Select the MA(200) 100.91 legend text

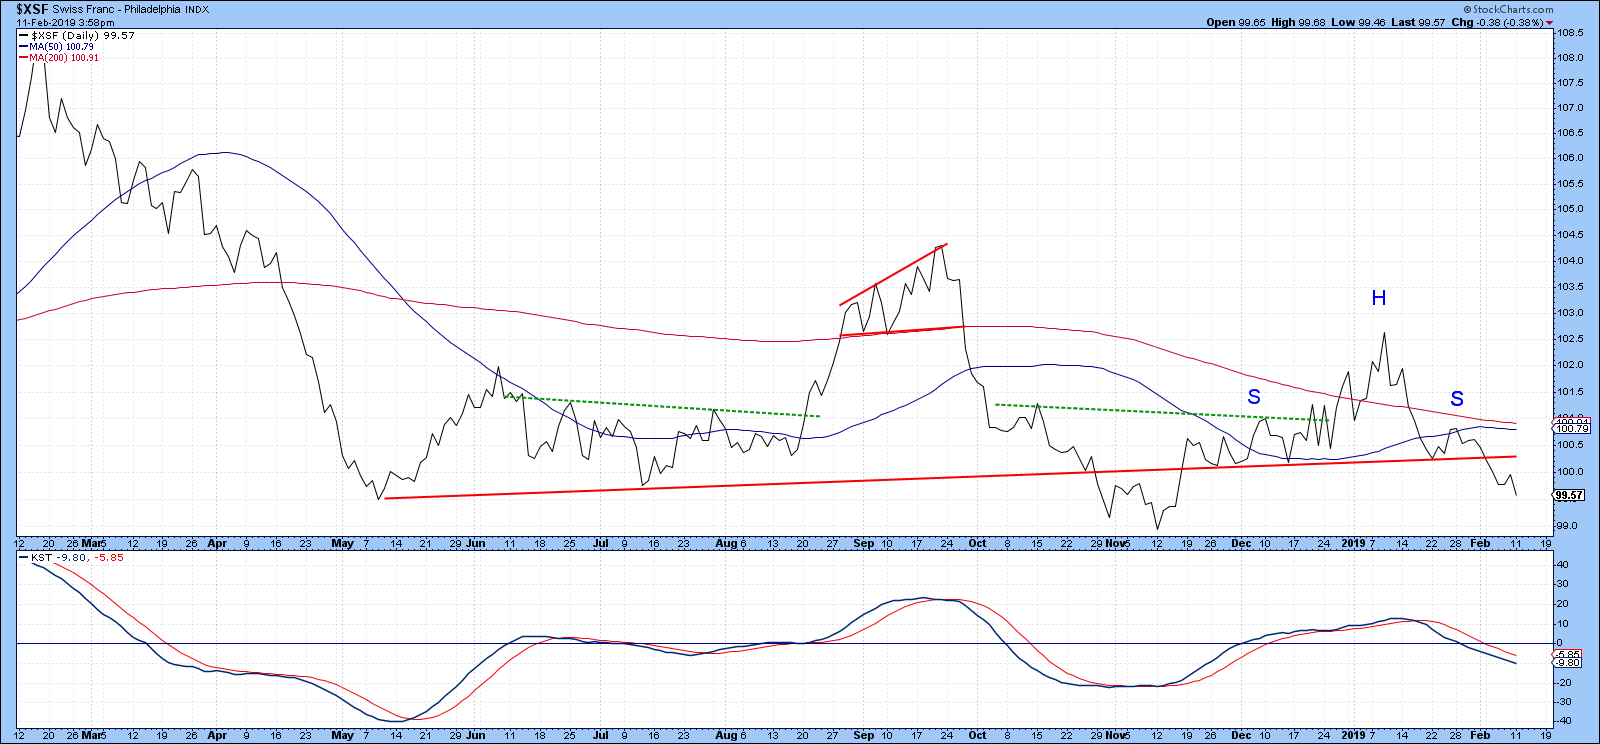click(x=64, y=58)
